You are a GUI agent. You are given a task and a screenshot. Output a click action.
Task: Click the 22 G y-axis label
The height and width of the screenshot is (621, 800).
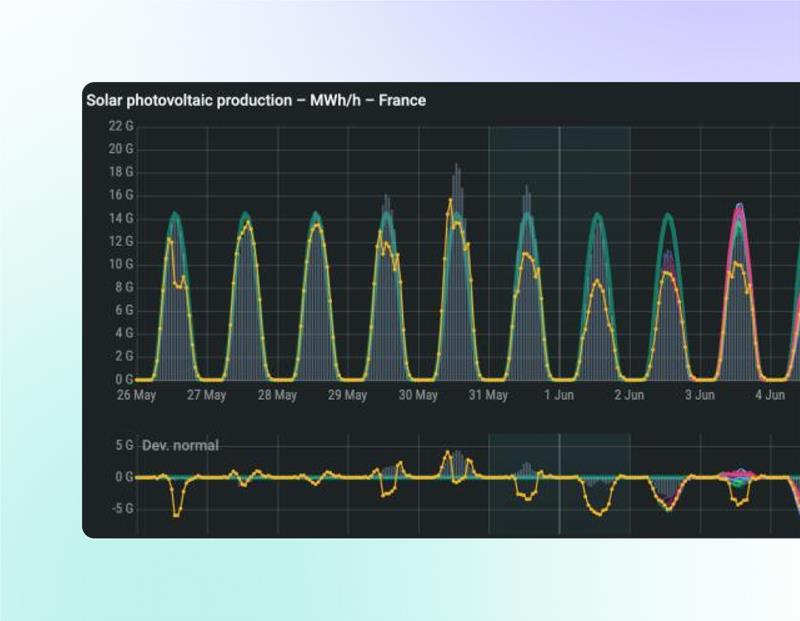click(121, 126)
